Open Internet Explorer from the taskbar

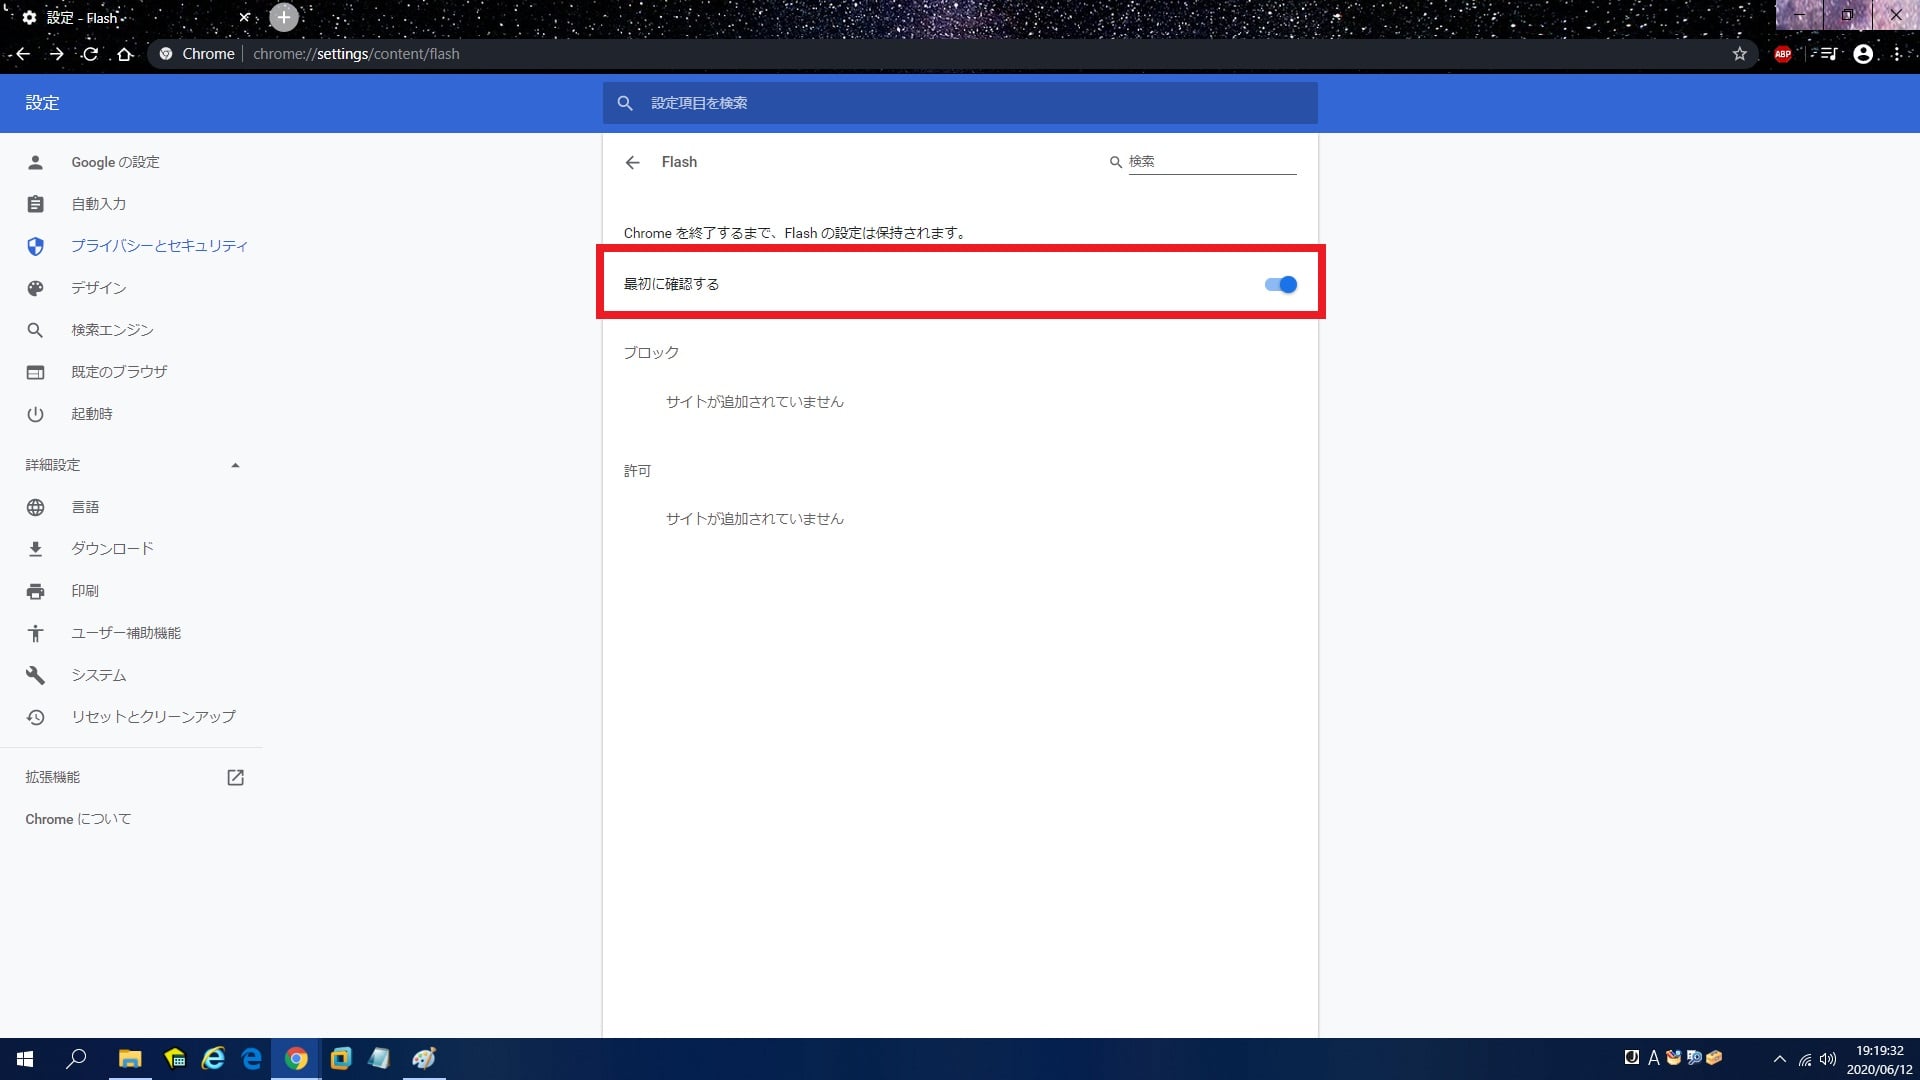[213, 1059]
